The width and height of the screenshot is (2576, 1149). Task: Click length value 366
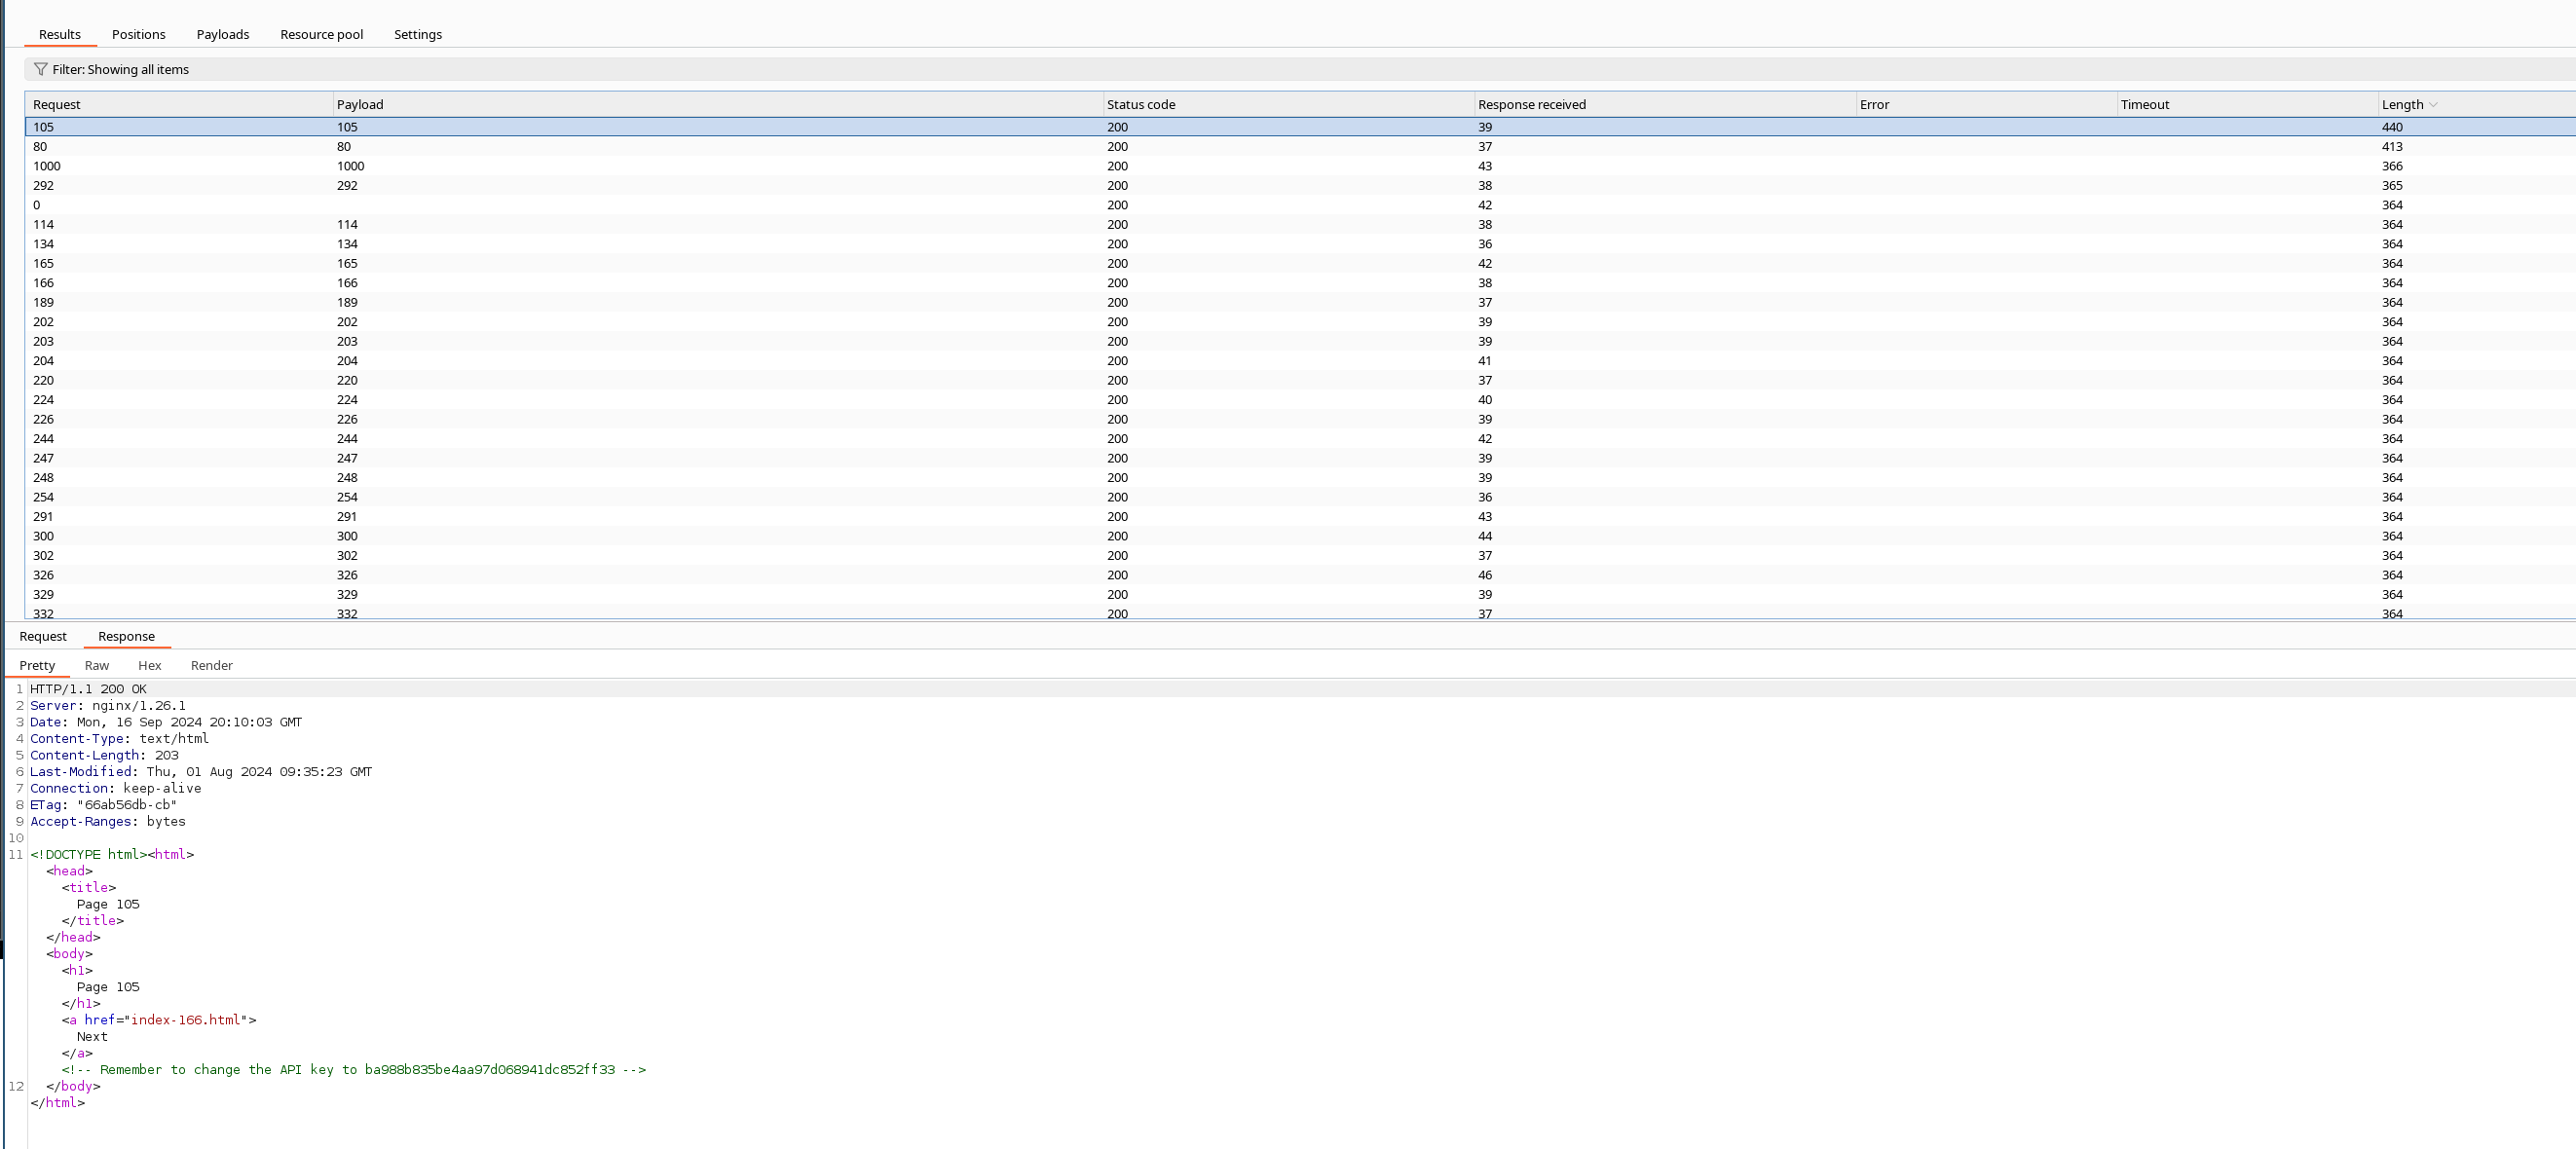(x=2392, y=166)
